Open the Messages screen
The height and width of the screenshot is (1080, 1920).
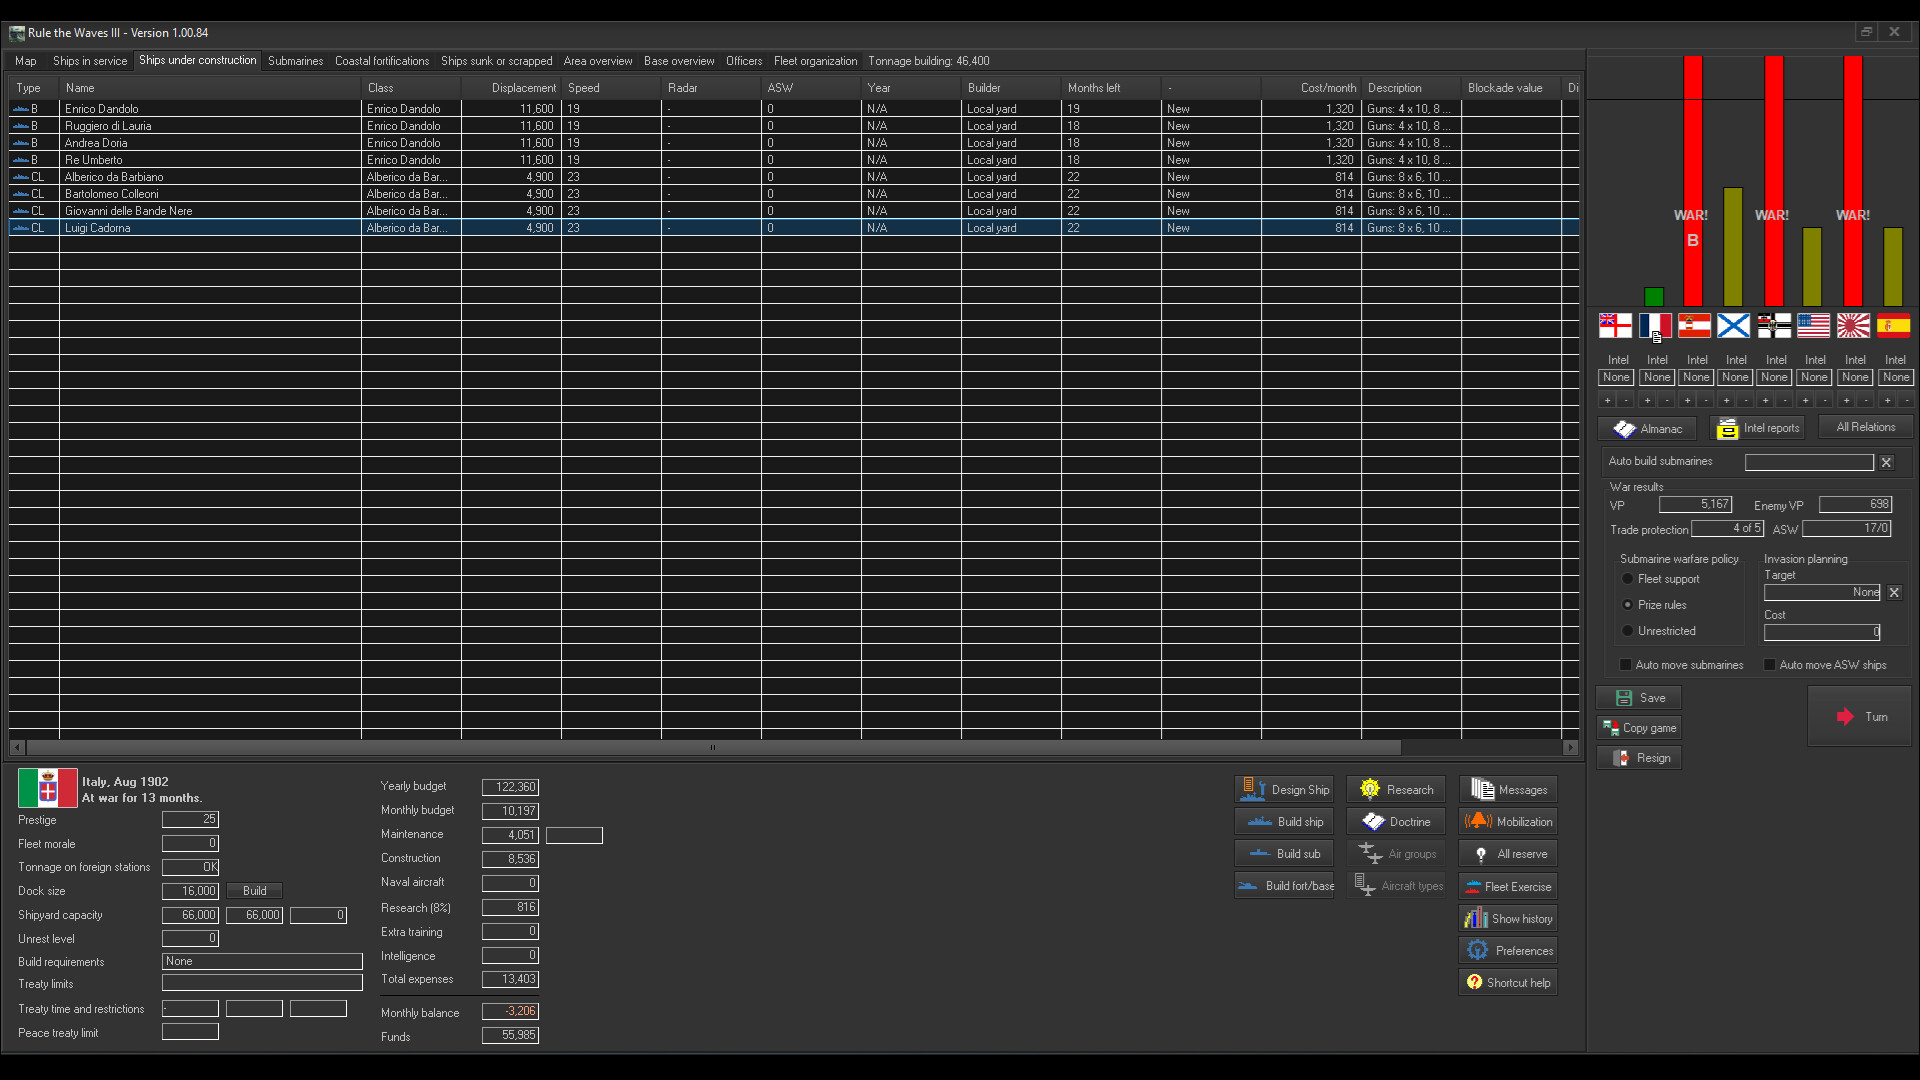pyautogui.click(x=1507, y=789)
